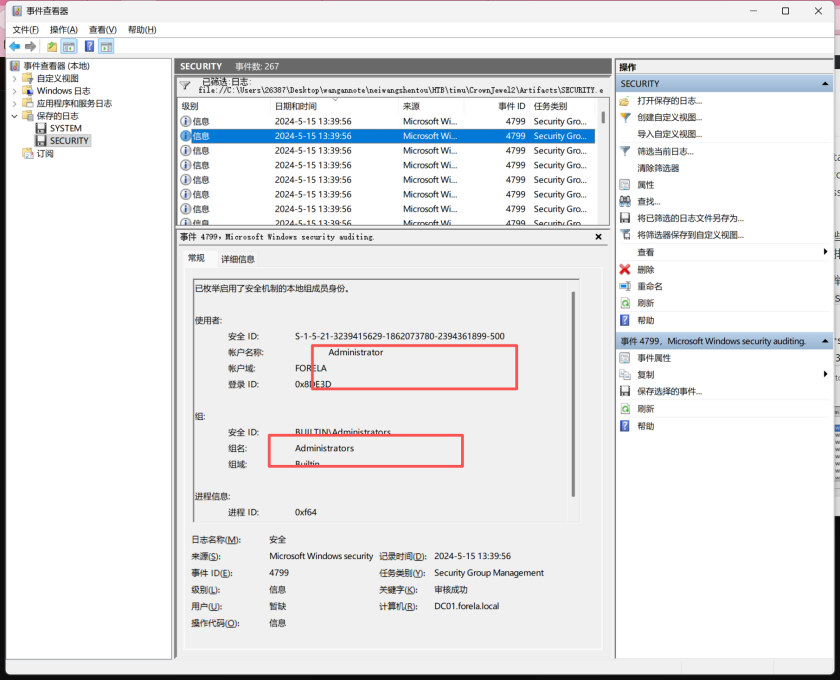Expand the Windows 日志 tree node
Image resolution: width=840 pixels, height=681 pixels.
tap(14, 91)
